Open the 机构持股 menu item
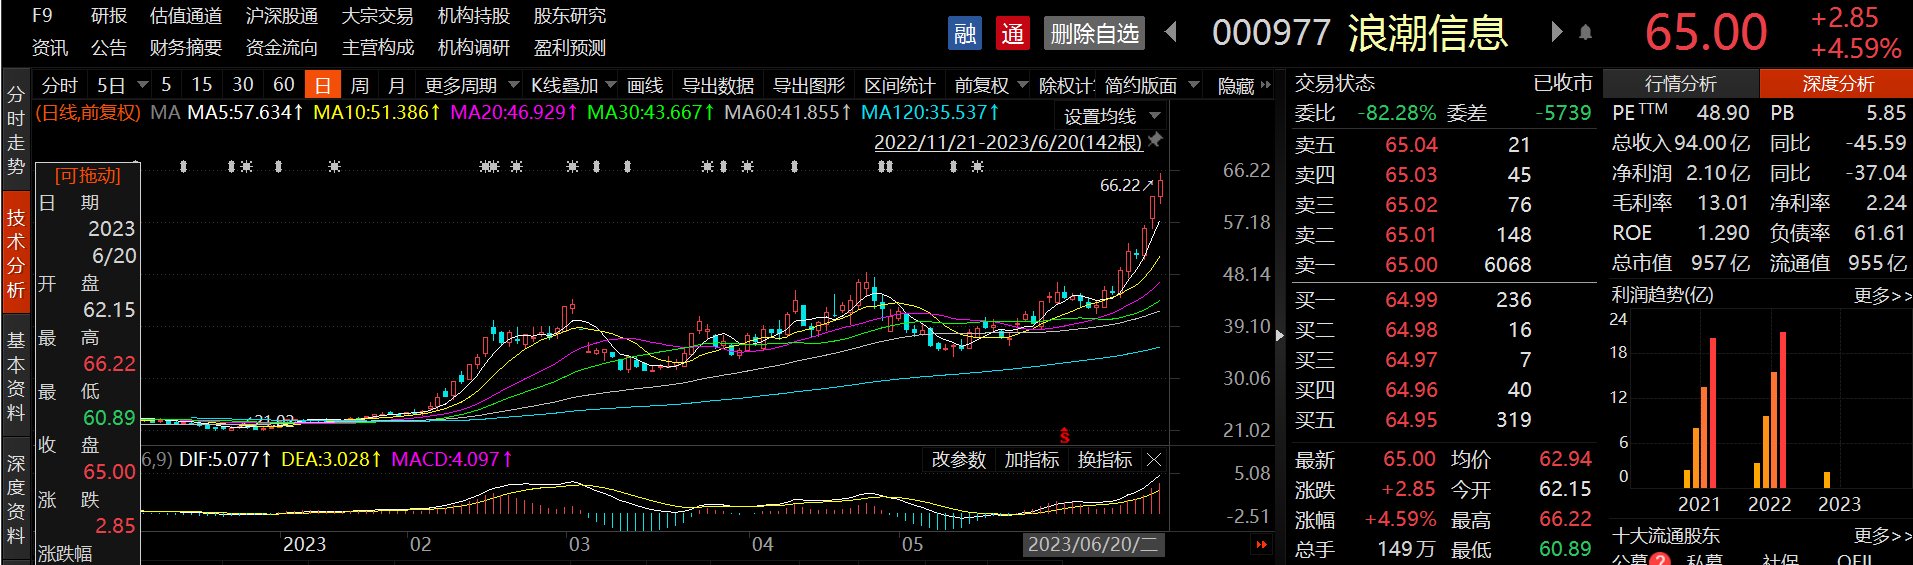This screenshot has height=565, width=1913. (474, 16)
